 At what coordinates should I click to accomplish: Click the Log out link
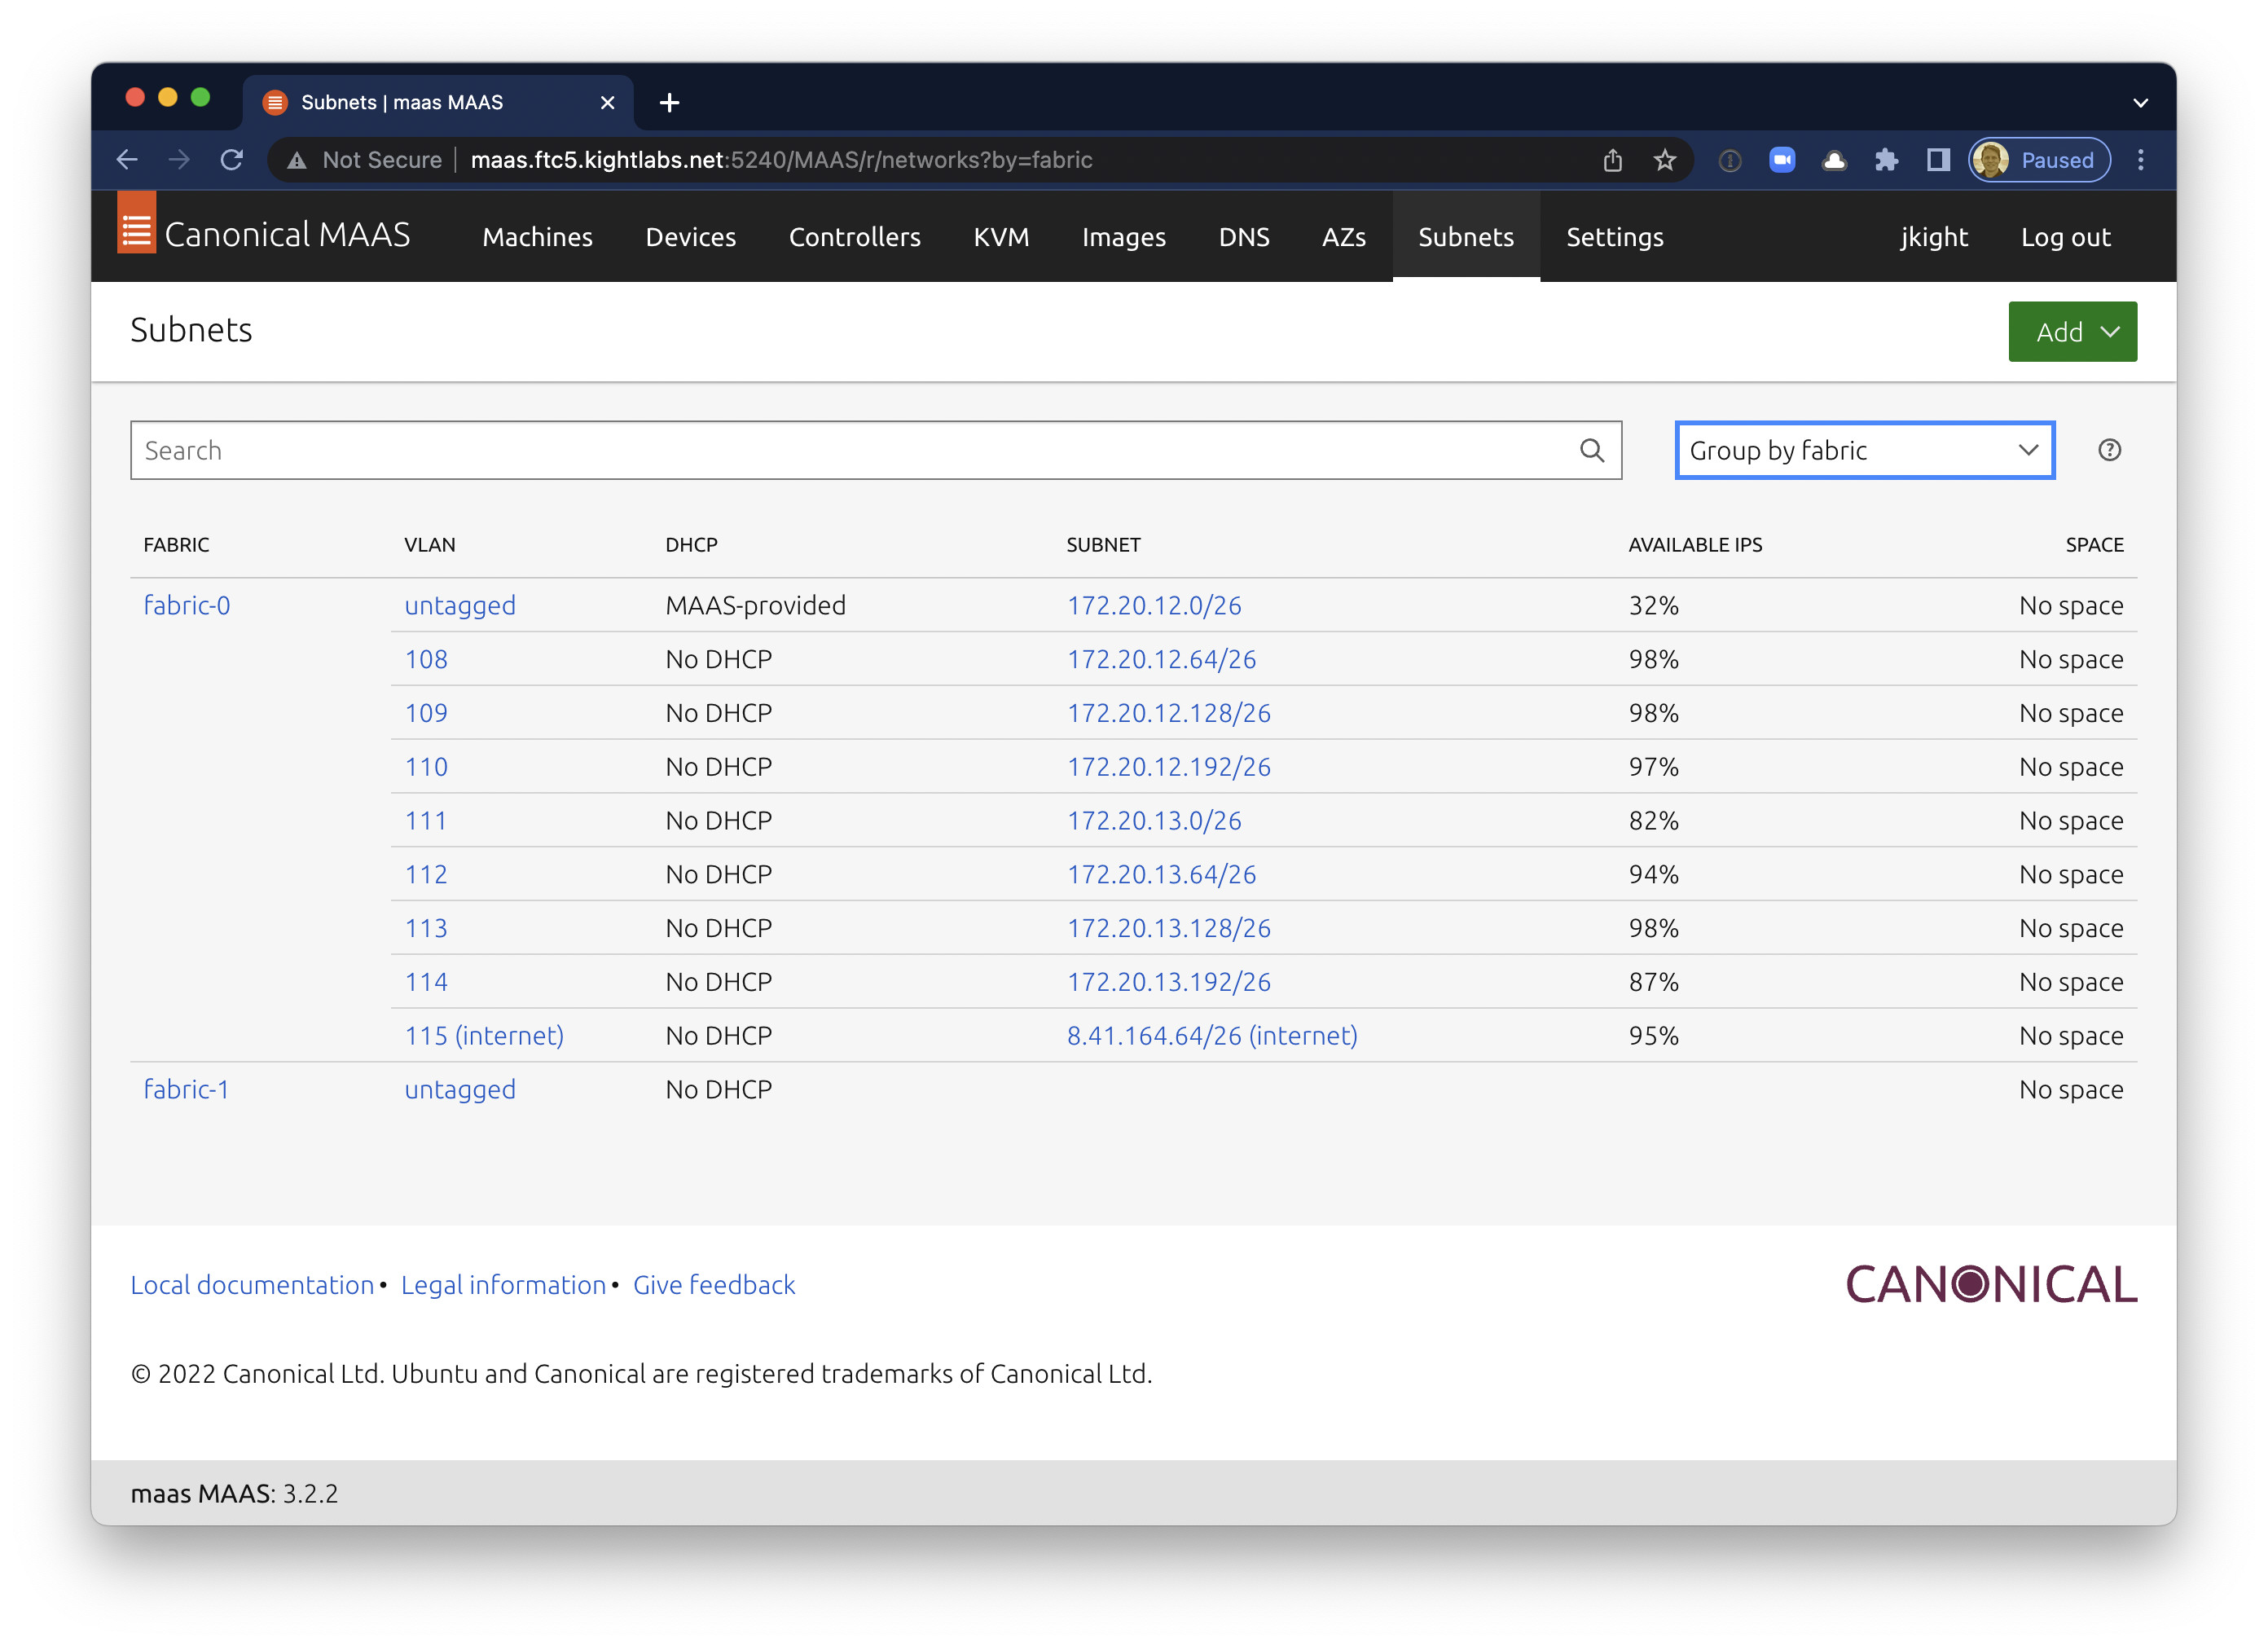[2065, 237]
